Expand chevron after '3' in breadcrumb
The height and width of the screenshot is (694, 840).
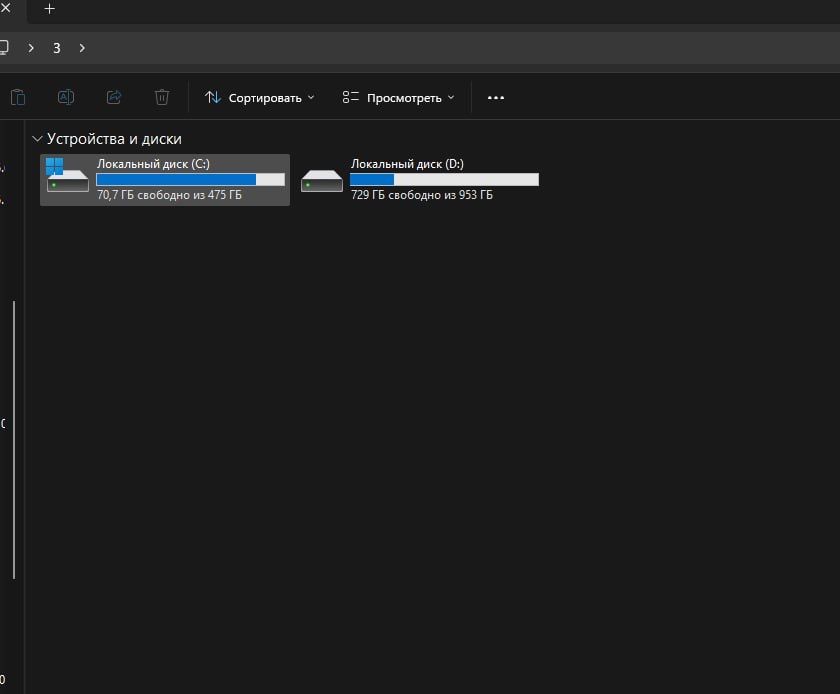coord(82,48)
